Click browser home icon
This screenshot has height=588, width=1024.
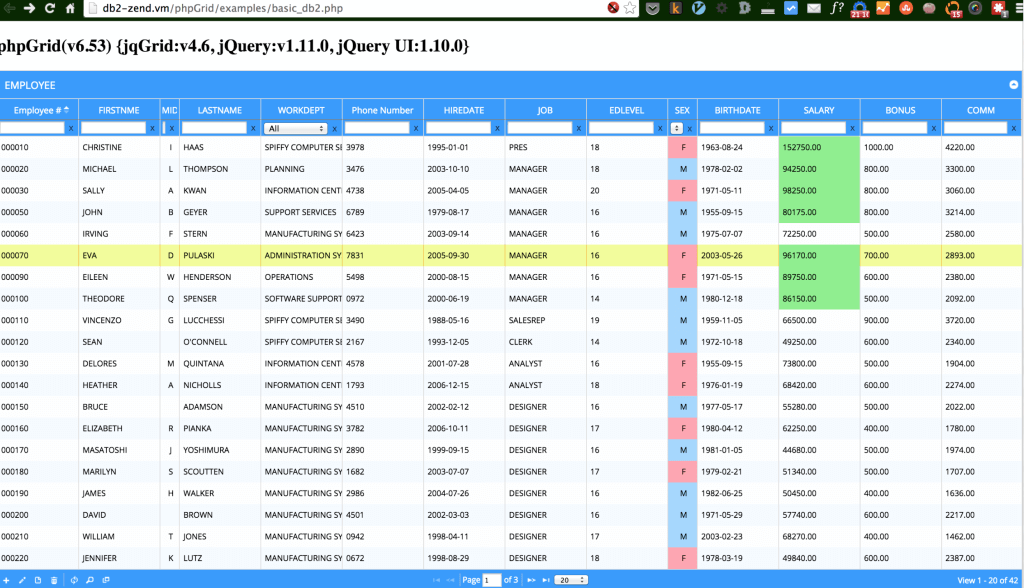(x=70, y=8)
